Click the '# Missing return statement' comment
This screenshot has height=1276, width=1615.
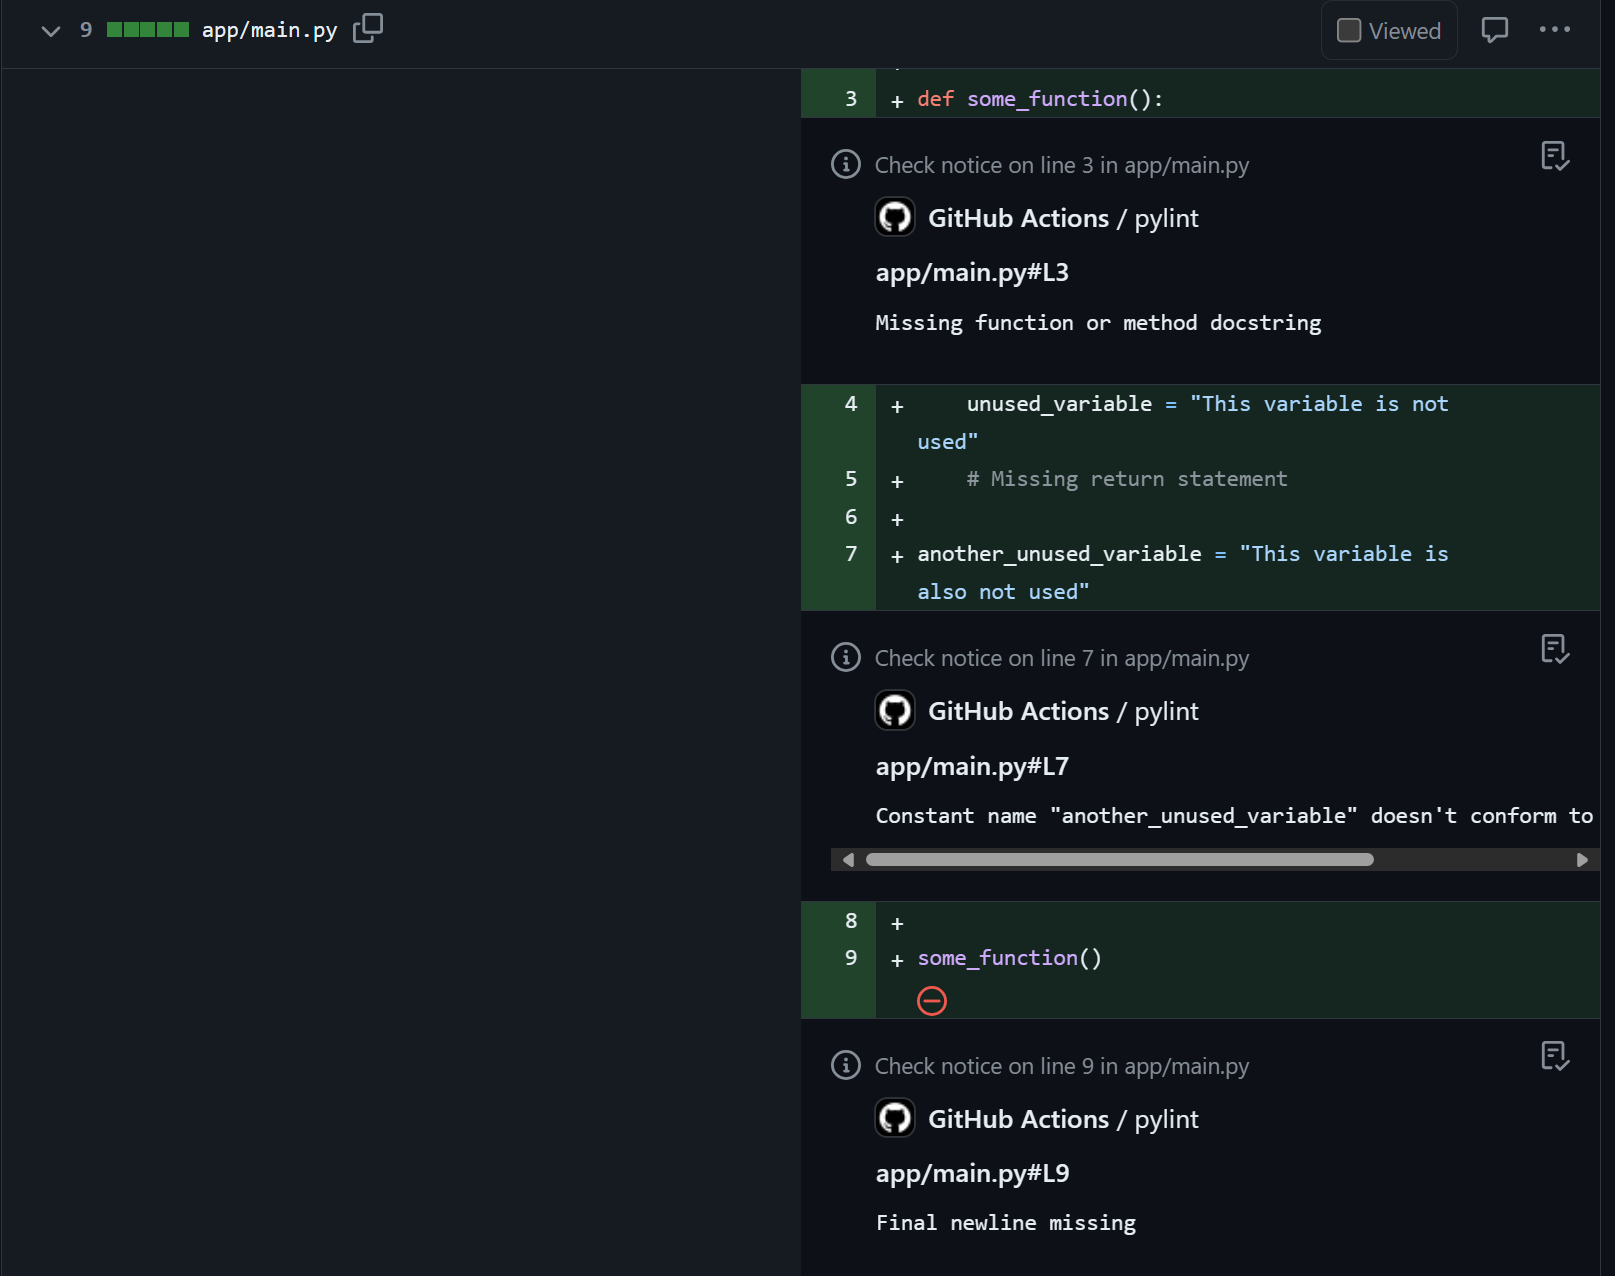1127,479
